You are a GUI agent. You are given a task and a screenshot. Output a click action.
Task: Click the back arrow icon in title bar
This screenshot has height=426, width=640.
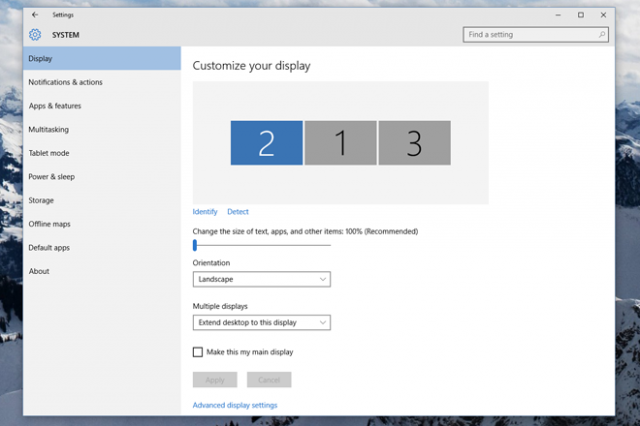pos(35,15)
